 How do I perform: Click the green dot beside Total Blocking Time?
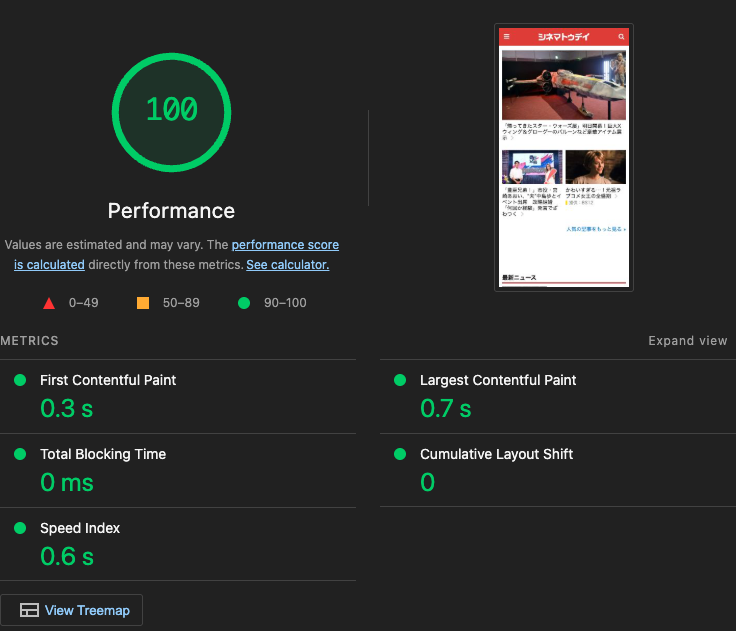point(20,454)
